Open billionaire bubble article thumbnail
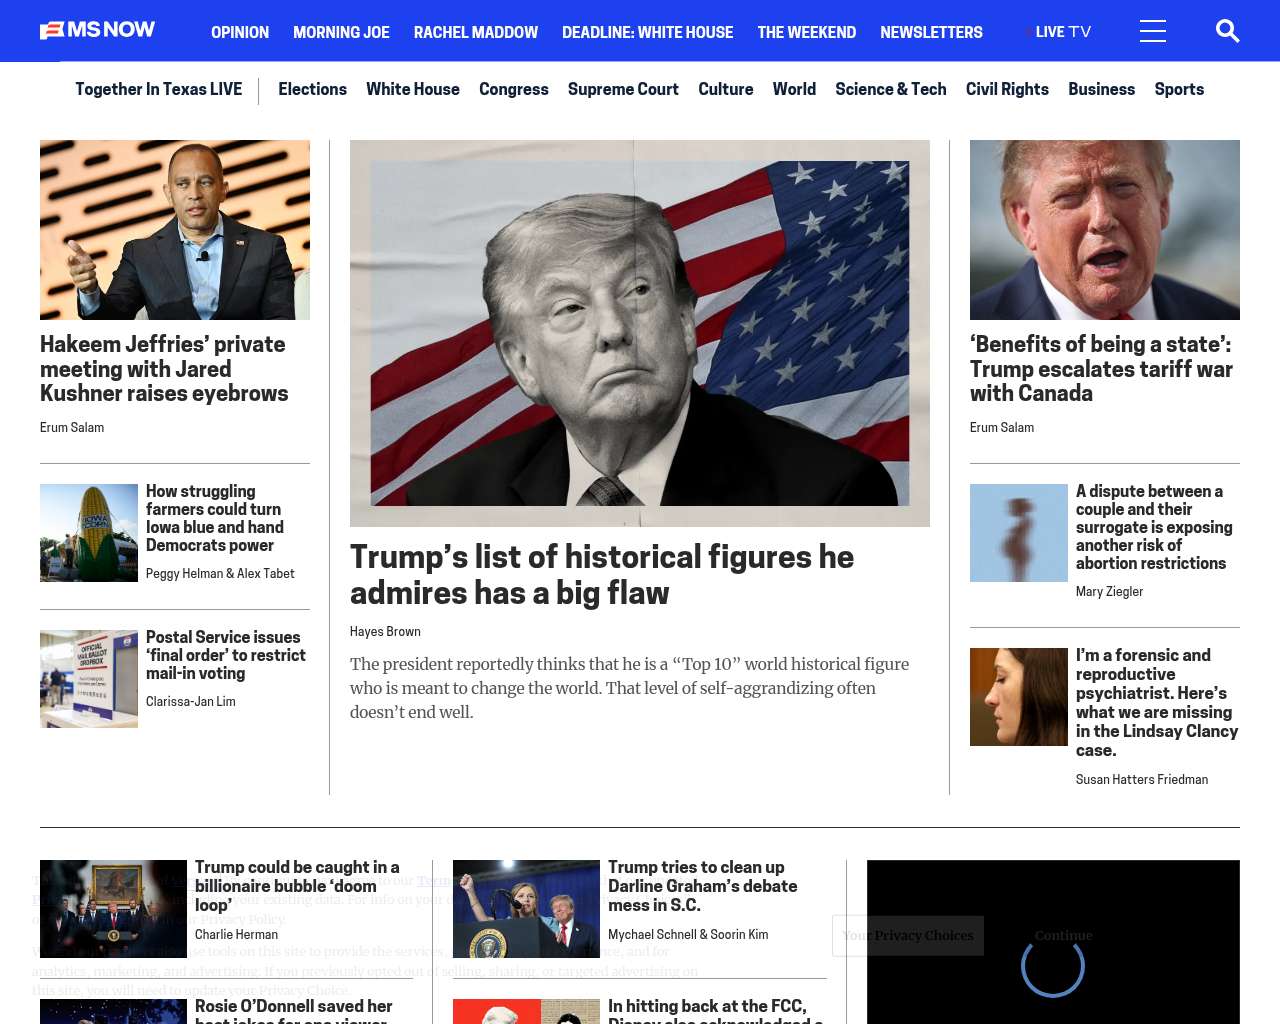 coord(113,909)
